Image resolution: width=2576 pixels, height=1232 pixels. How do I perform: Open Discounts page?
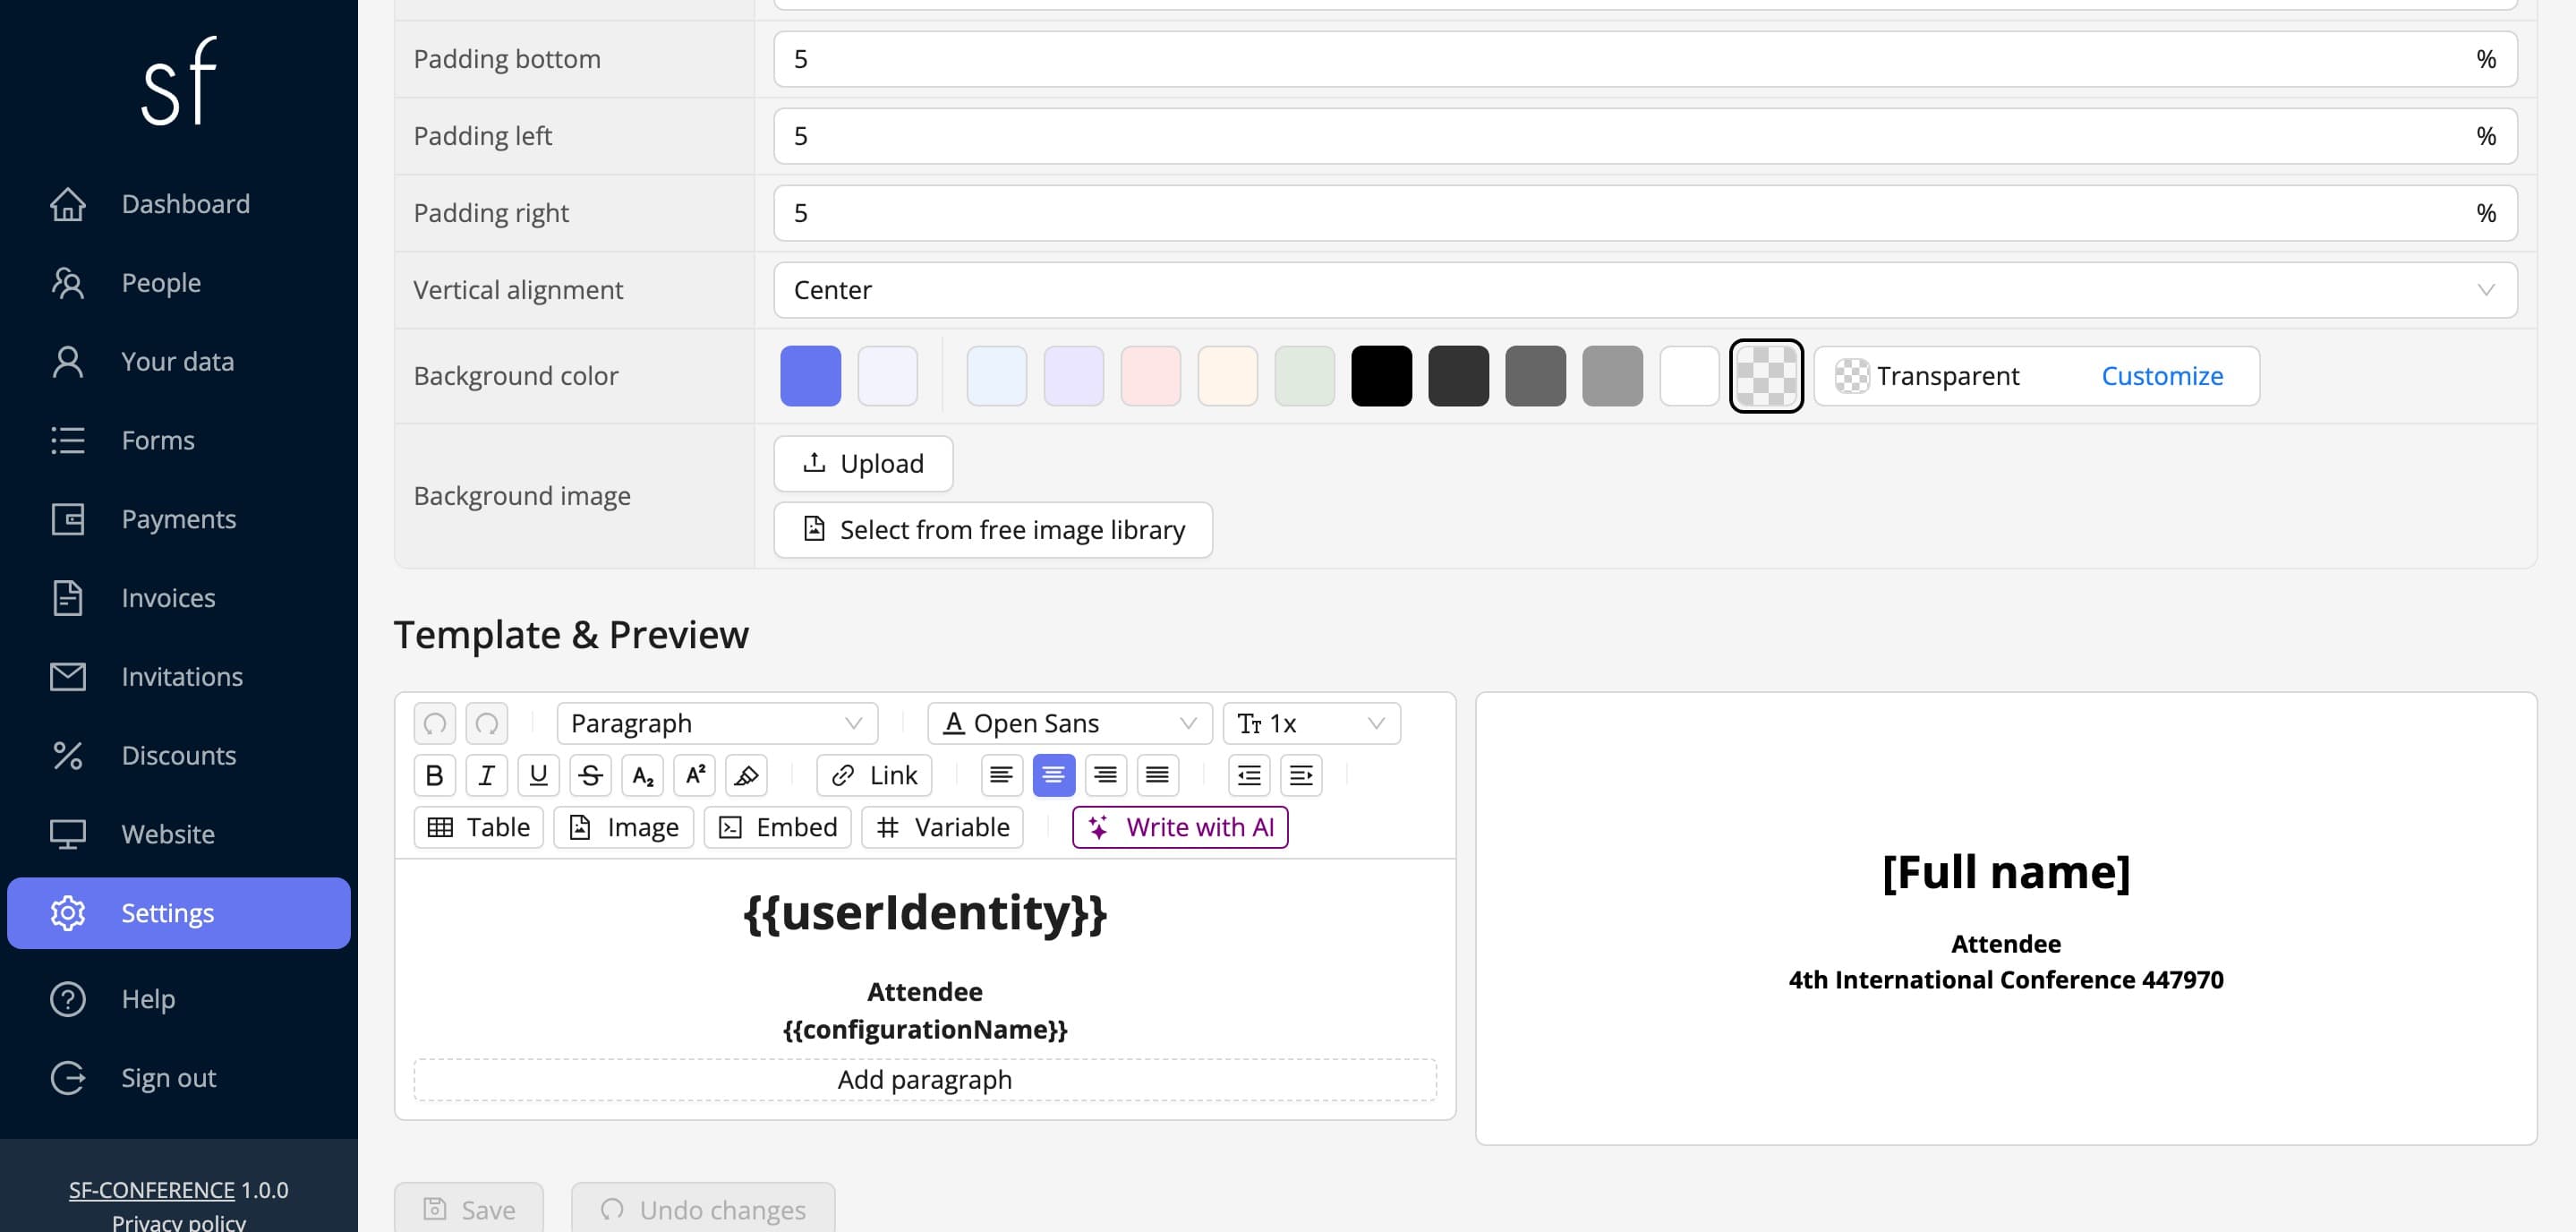pyautogui.click(x=179, y=756)
